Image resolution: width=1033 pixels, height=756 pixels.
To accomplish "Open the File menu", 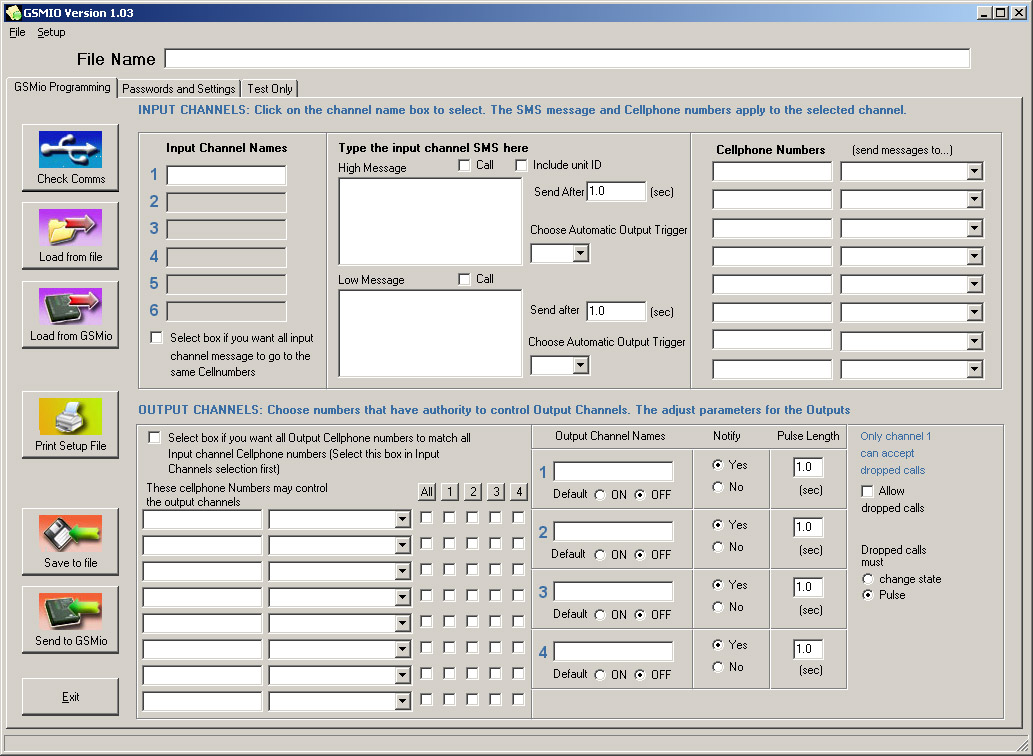I will (x=17, y=32).
